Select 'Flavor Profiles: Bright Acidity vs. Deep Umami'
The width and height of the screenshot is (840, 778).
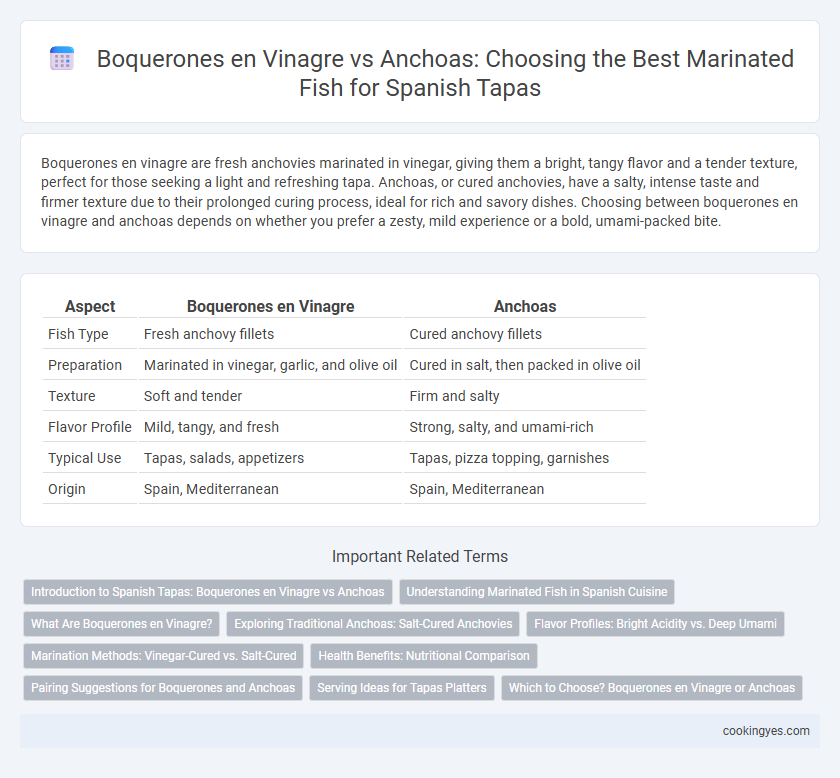click(655, 624)
